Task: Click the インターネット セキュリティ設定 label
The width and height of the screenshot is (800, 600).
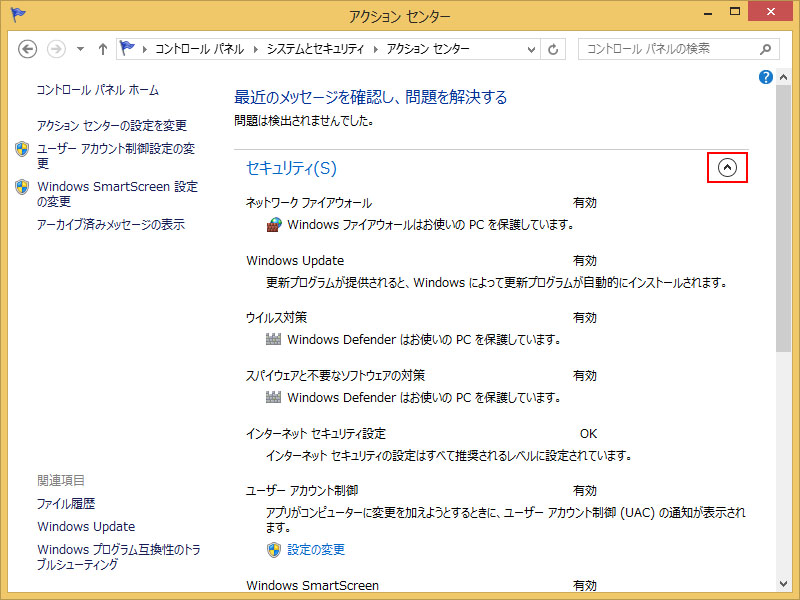Action: coord(316,434)
